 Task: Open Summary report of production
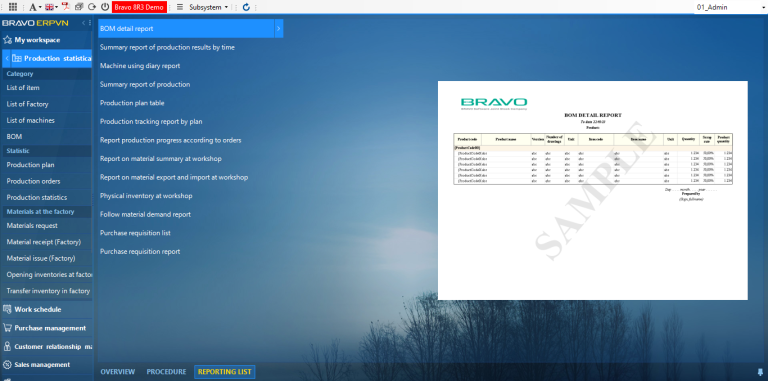coord(145,84)
